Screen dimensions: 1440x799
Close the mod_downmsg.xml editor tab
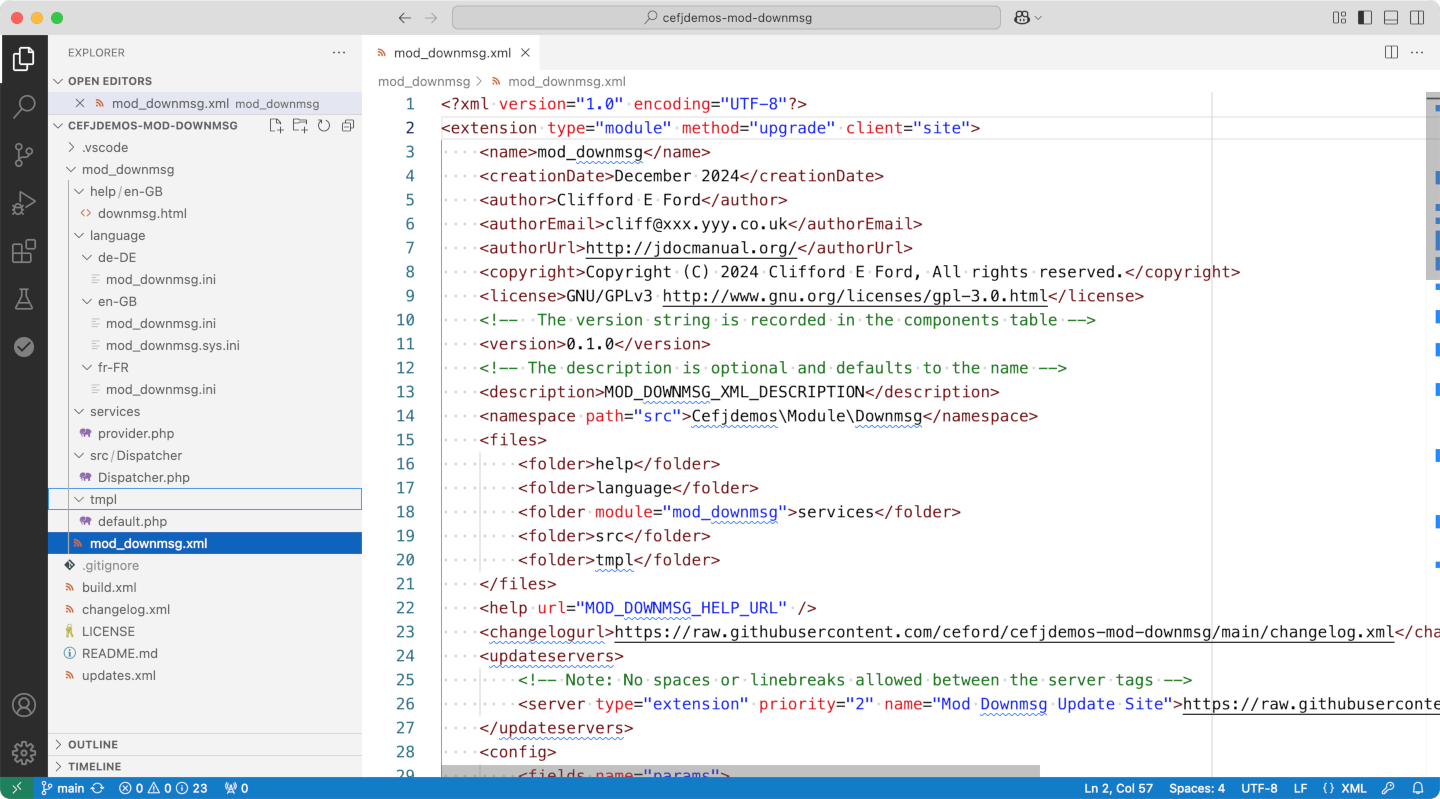point(525,53)
